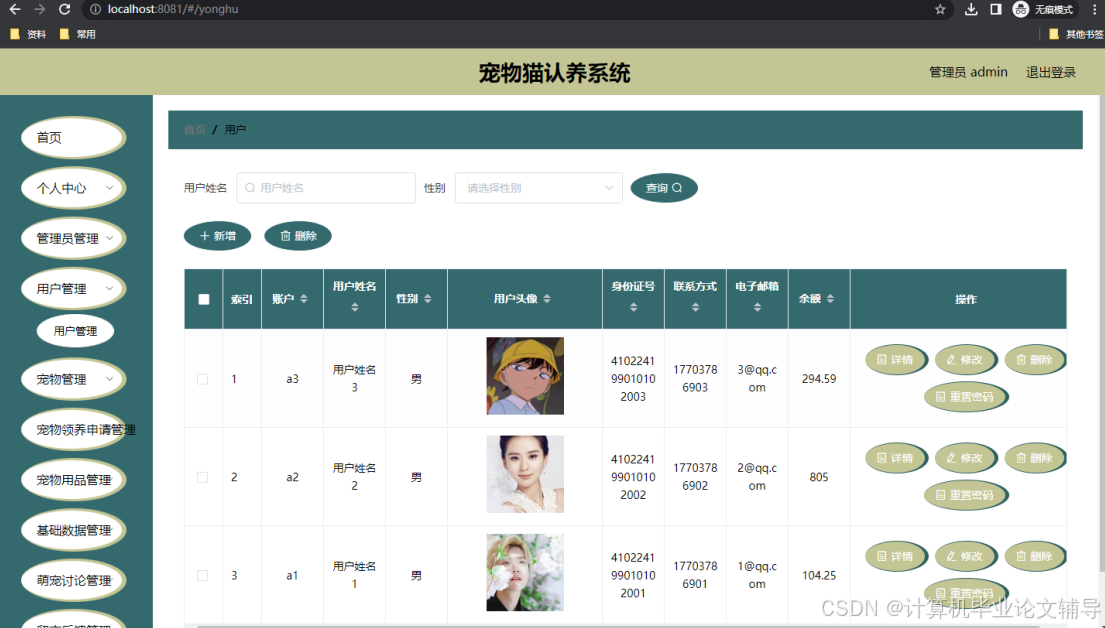Sort table by 用户头像 column arrows

click(x=547, y=299)
